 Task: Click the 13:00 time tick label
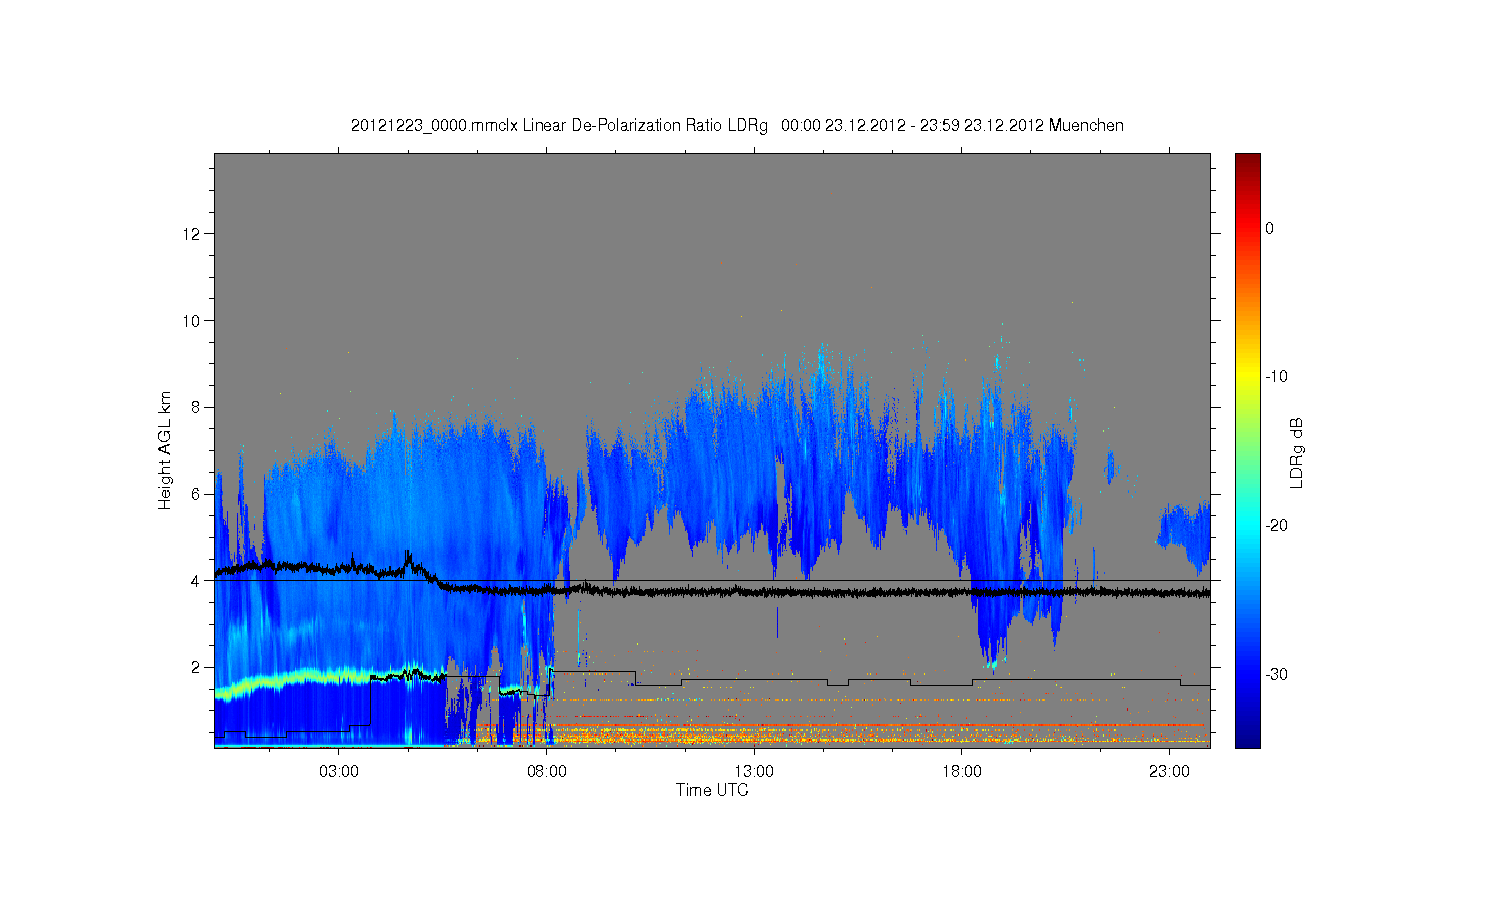tap(754, 772)
